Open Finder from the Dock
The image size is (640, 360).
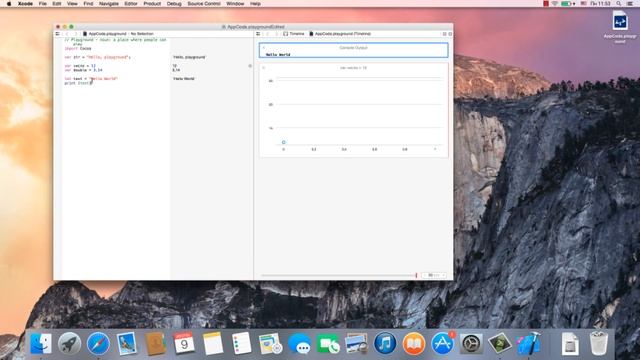[x=41, y=343]
